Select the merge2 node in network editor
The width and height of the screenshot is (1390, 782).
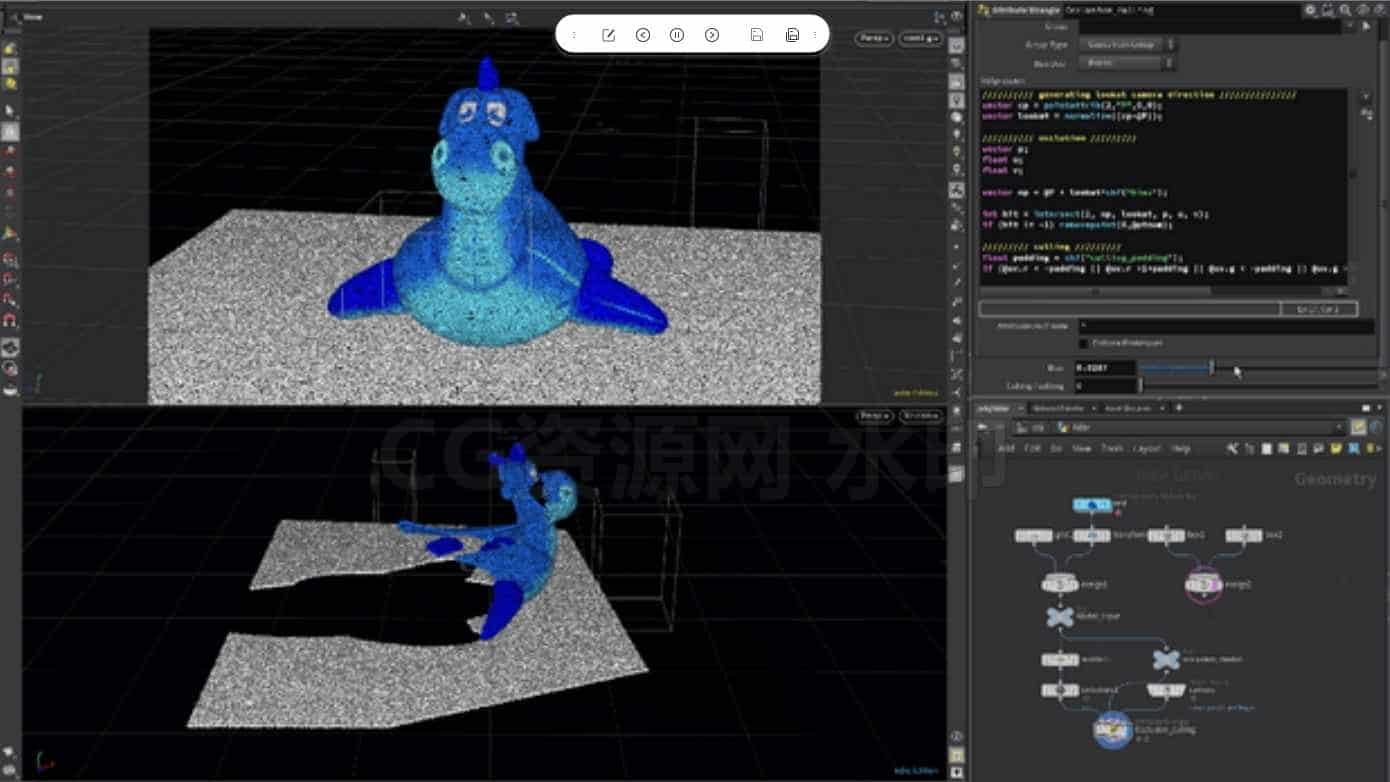(1203, 584)
